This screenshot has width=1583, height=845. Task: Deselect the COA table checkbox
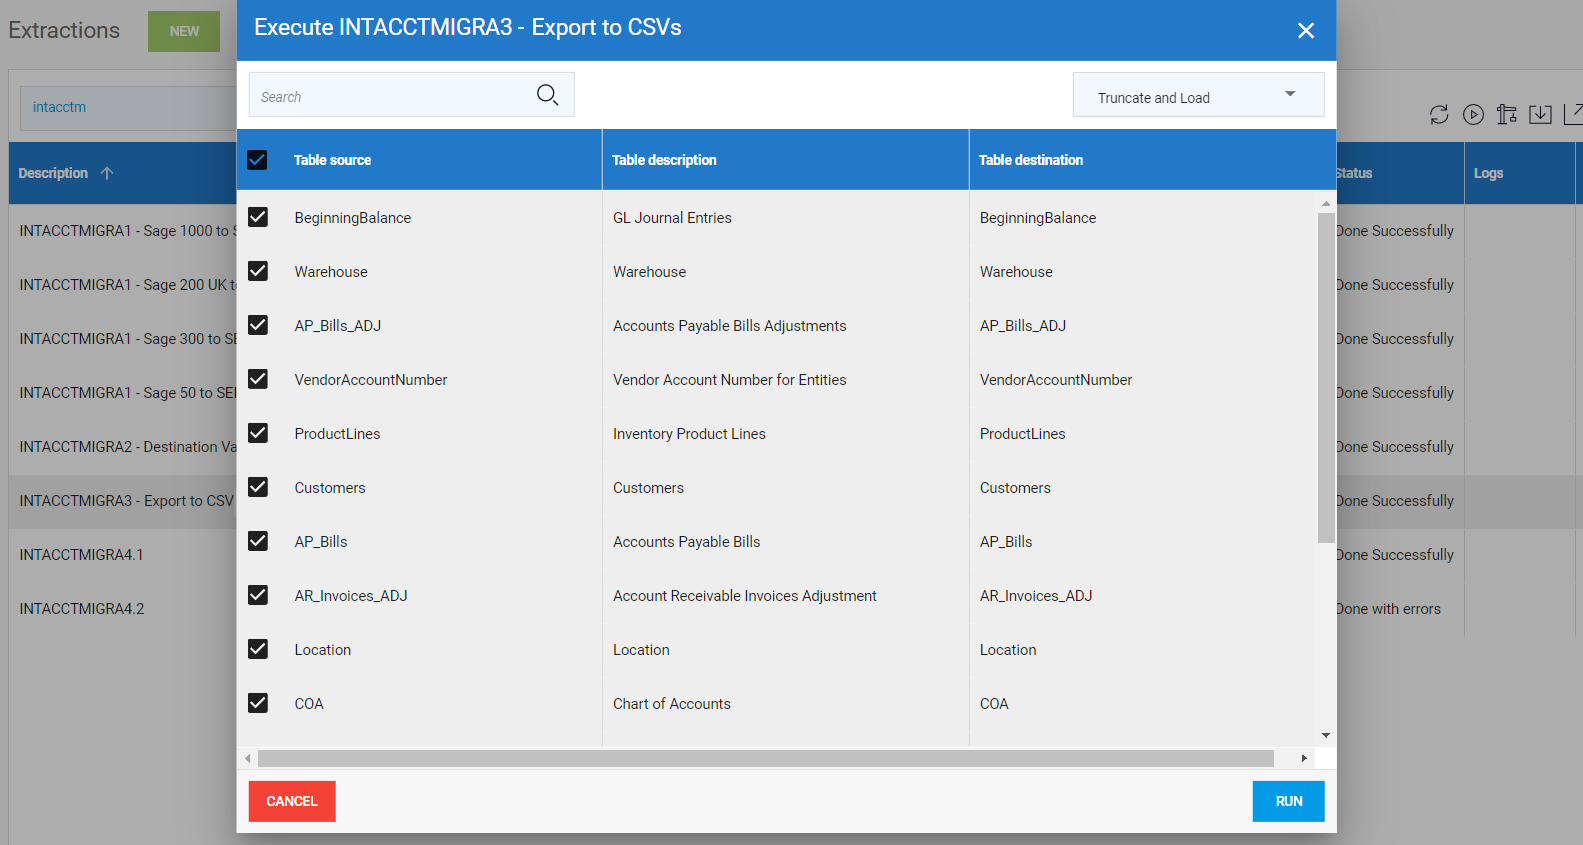tap(258, 704)
